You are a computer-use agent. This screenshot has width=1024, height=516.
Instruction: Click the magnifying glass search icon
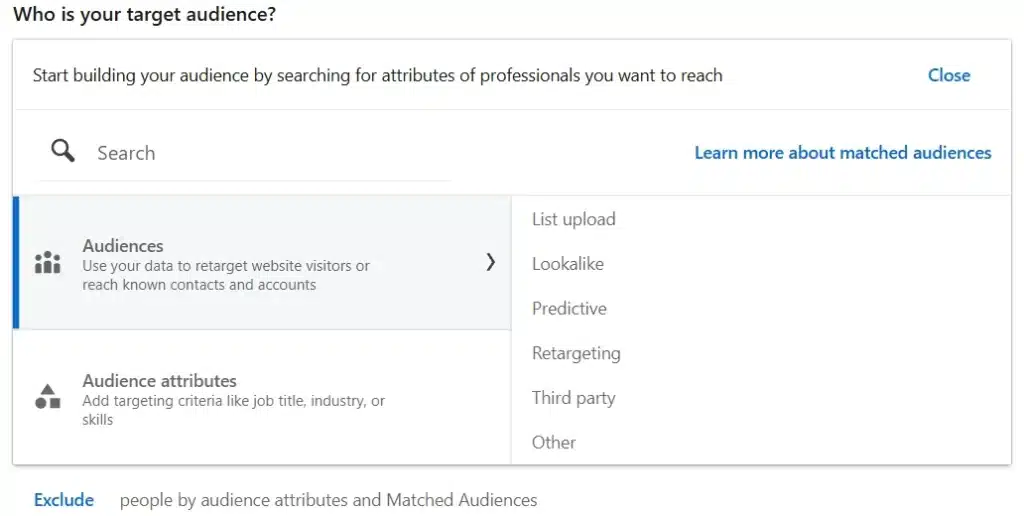point(63,151)
